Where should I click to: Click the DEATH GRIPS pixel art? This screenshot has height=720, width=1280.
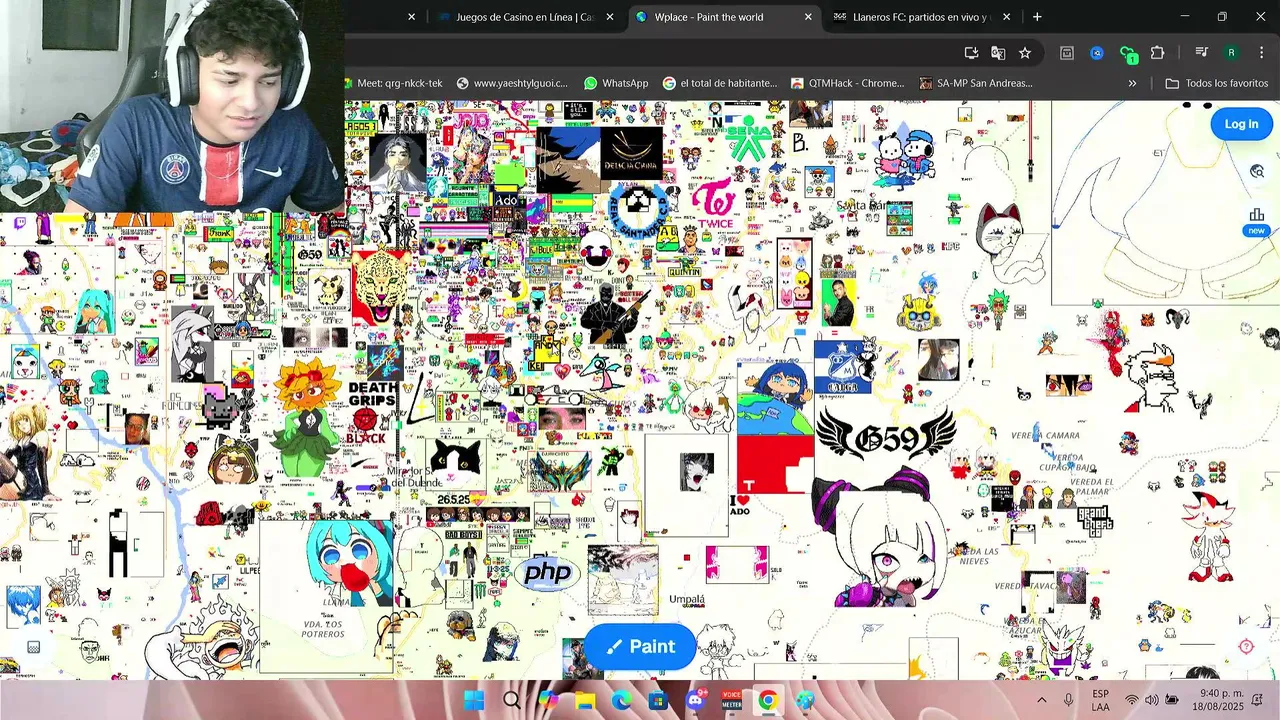373,395
